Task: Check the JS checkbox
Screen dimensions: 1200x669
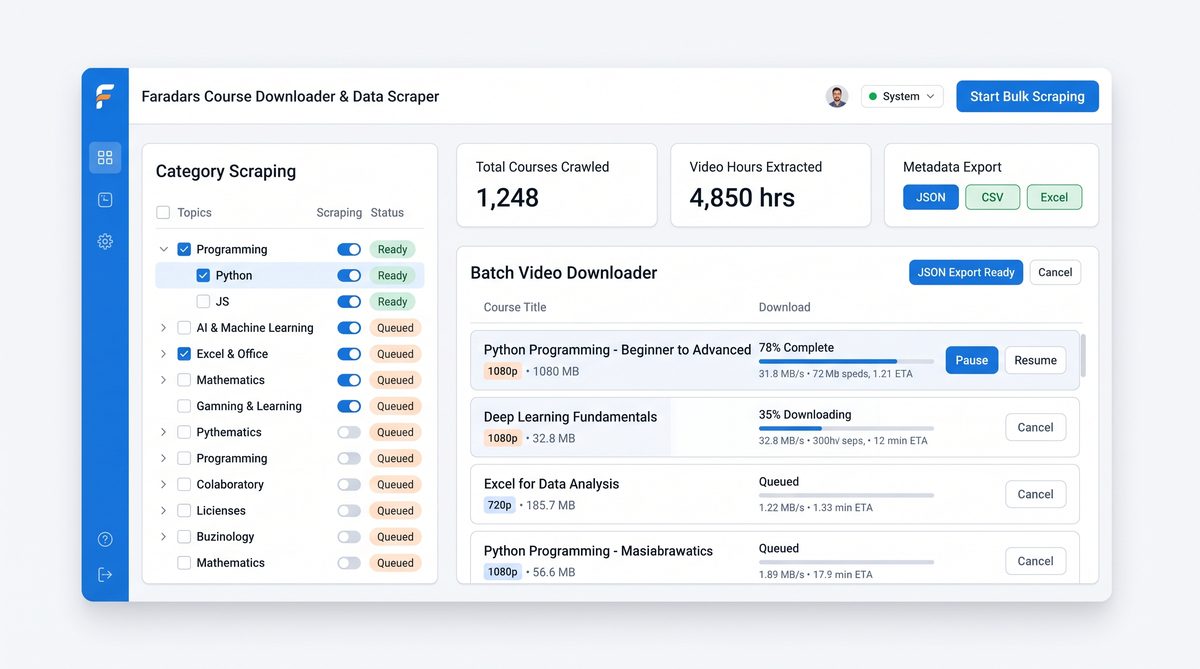Action: pos(203,301)
